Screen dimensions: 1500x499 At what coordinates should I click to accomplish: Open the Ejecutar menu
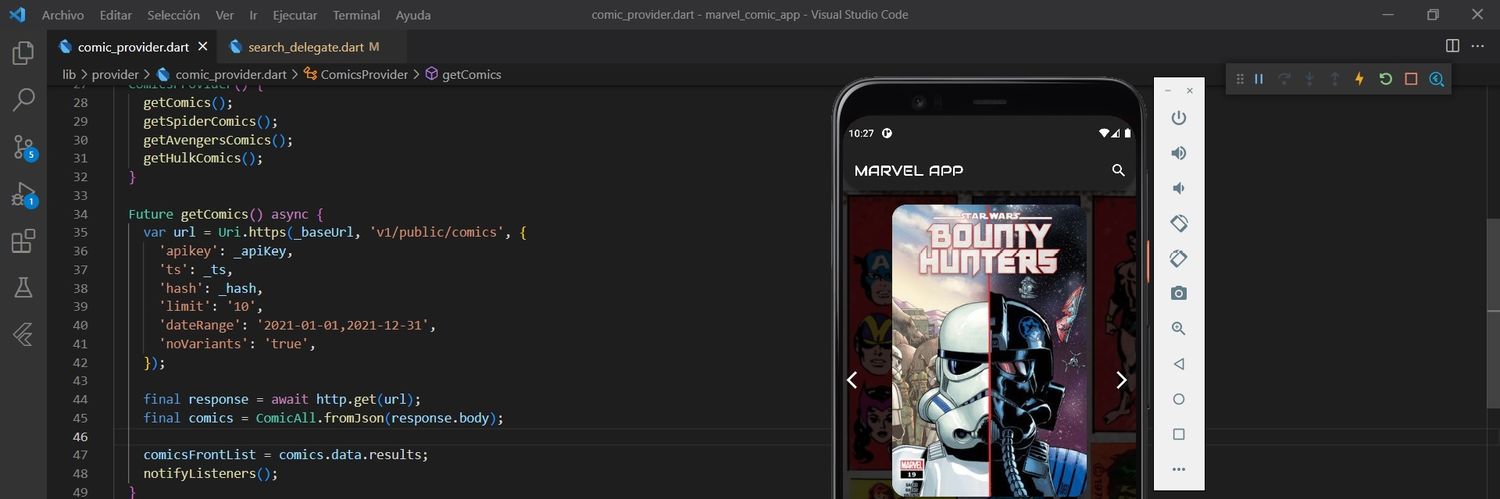tap(295, 15)
